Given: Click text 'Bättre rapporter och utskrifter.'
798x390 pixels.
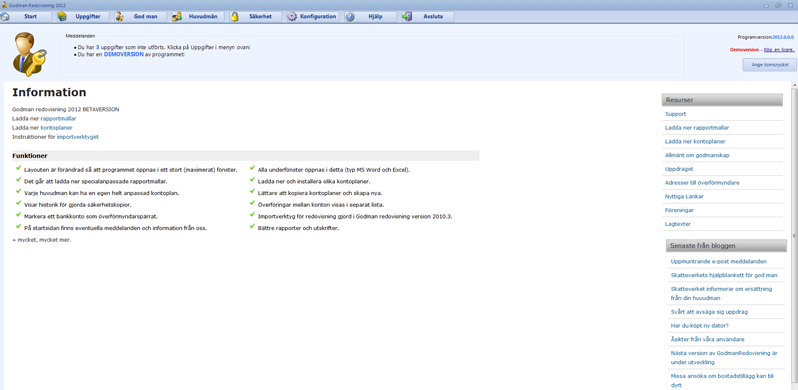Looking at the screenshot, I should pos(299,228).
